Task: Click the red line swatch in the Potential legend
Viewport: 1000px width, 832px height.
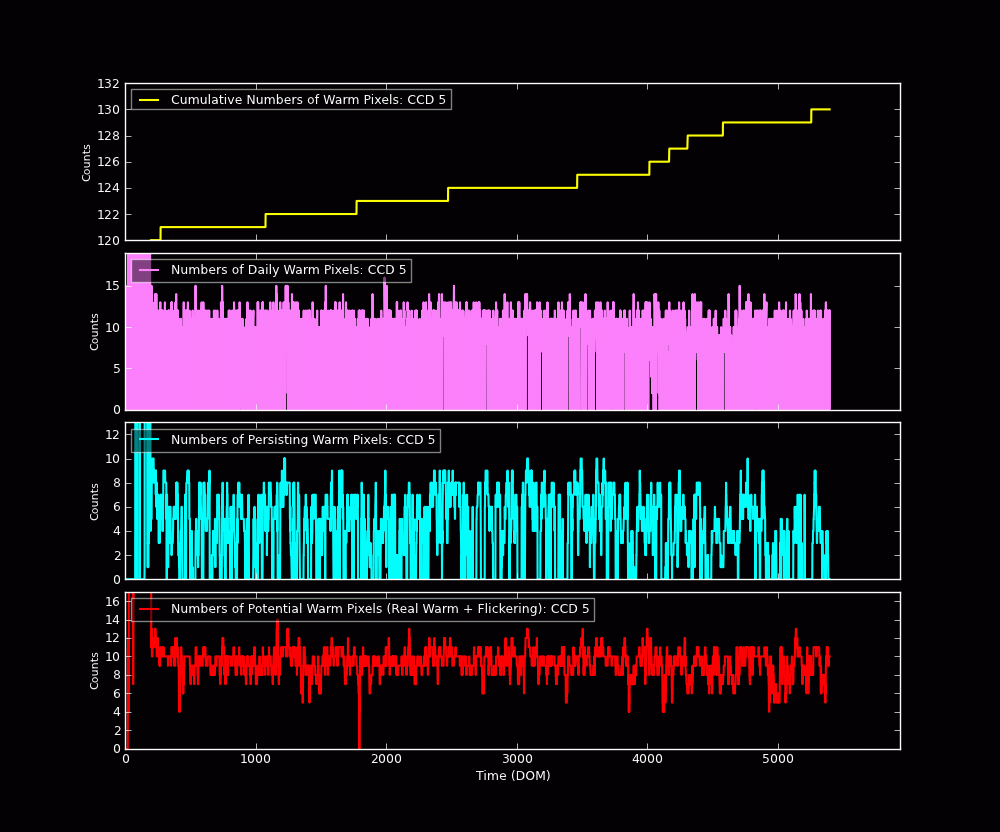Action: pyautogui.click(x=149, y=609)
